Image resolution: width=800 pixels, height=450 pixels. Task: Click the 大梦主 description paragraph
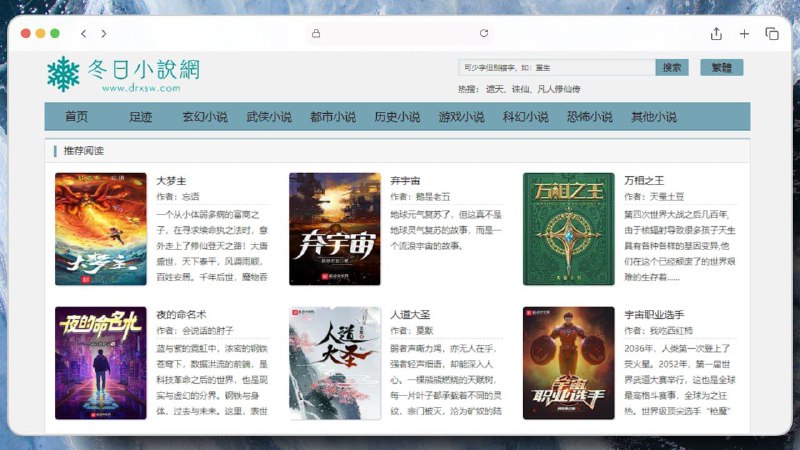coord(212,246)
